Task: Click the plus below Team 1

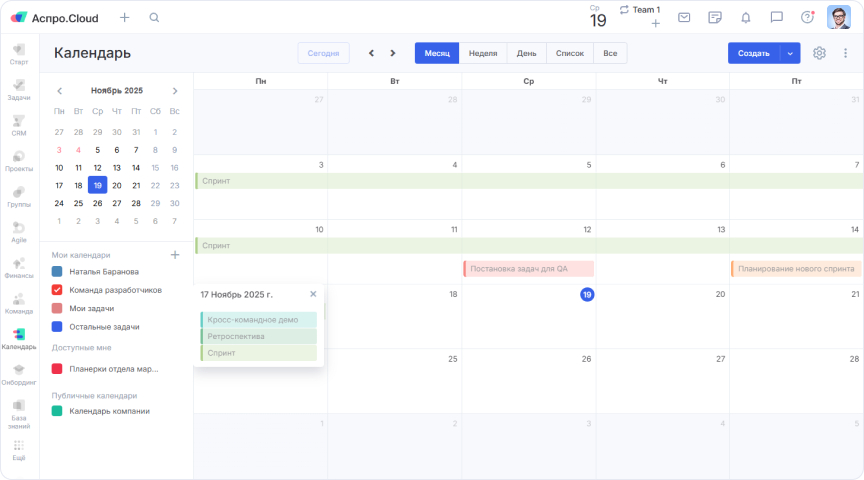Action: [x=656, y=24]
